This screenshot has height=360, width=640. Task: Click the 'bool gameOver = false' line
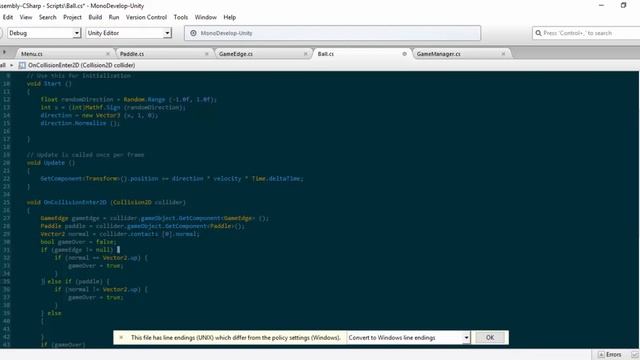coord(78,242)
